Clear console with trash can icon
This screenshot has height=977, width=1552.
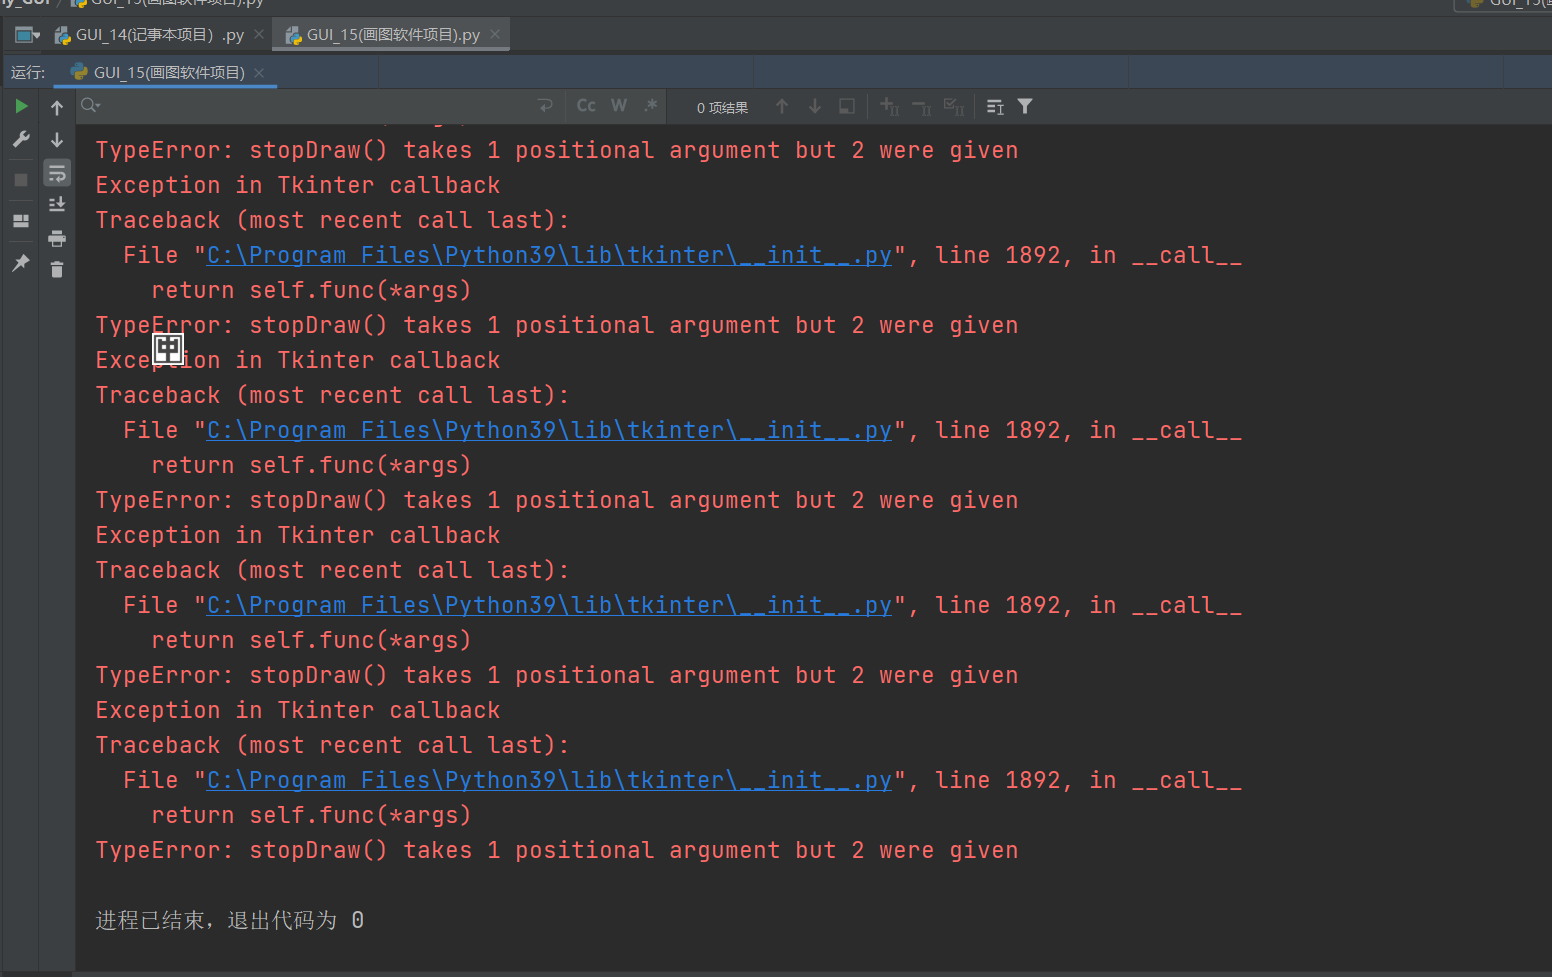tap(57, 270)
